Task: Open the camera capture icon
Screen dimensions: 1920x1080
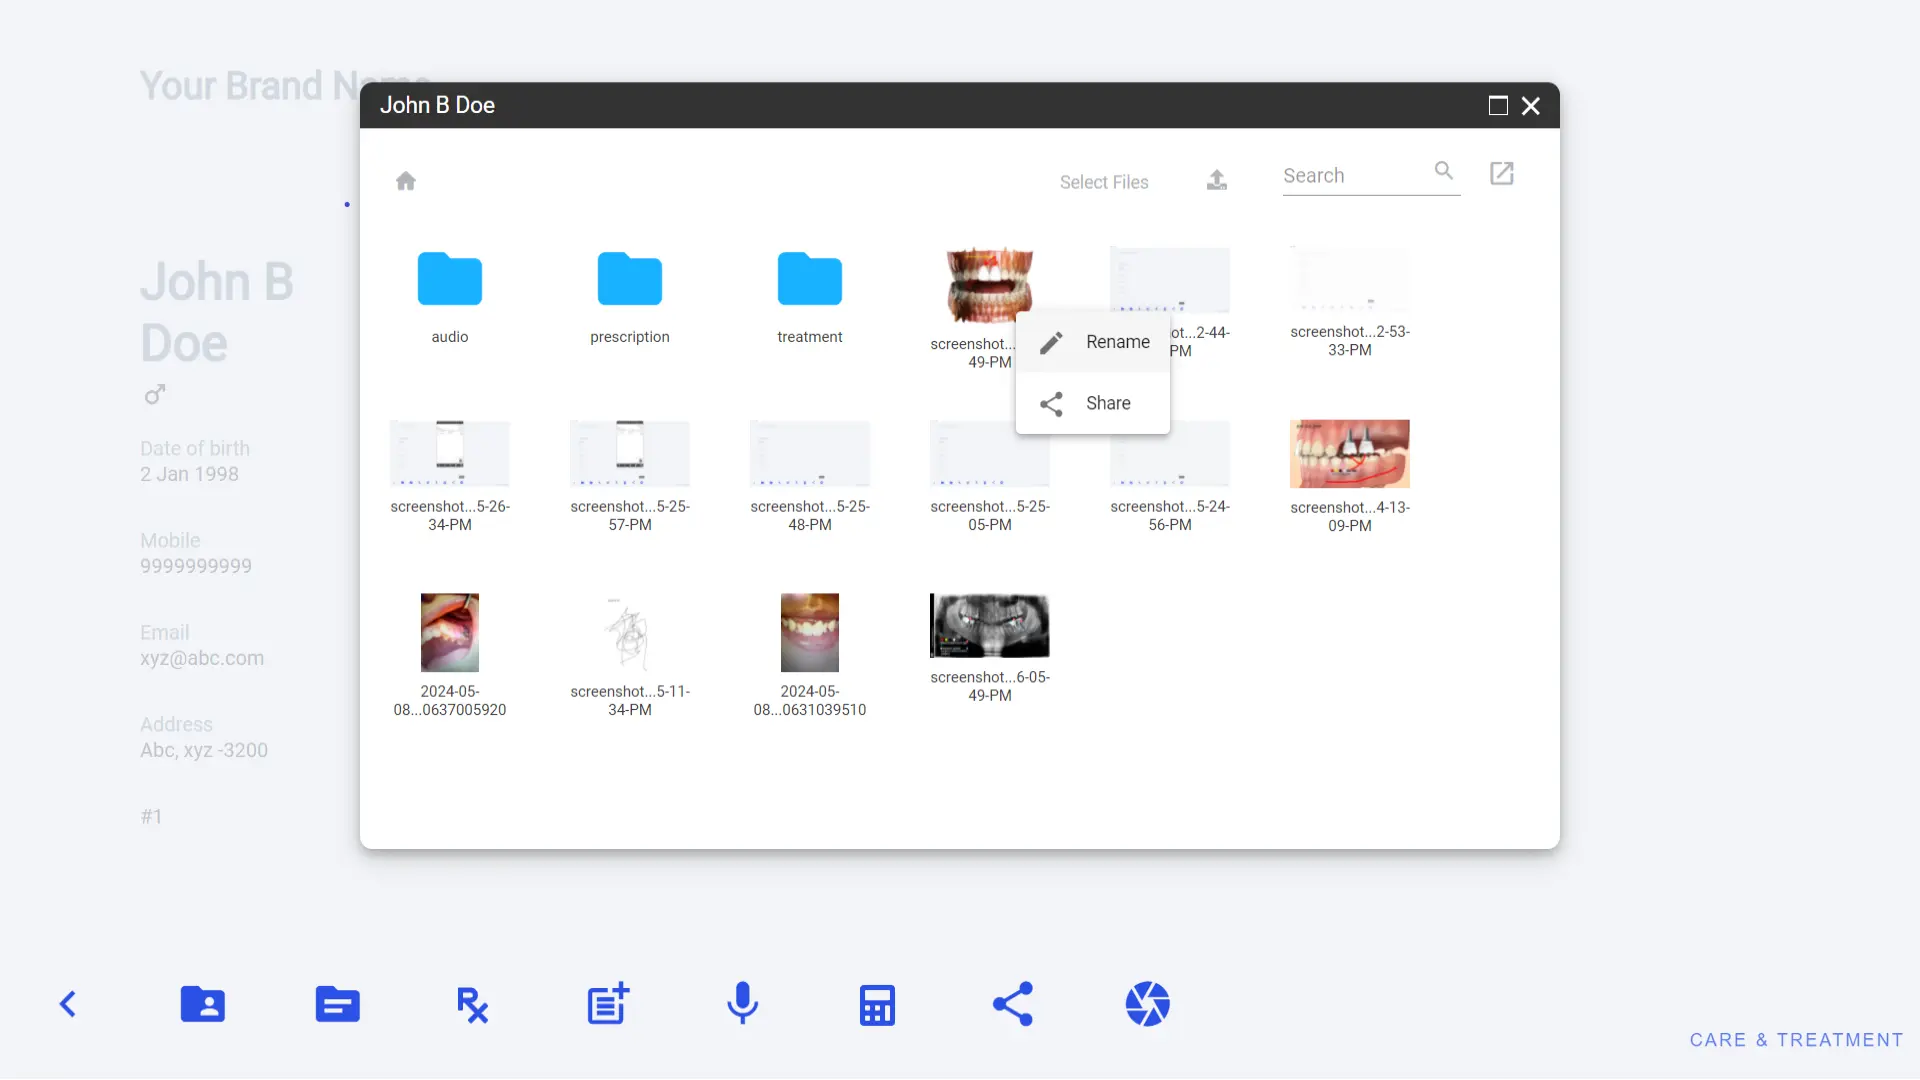Action: pos(1146,1004)
